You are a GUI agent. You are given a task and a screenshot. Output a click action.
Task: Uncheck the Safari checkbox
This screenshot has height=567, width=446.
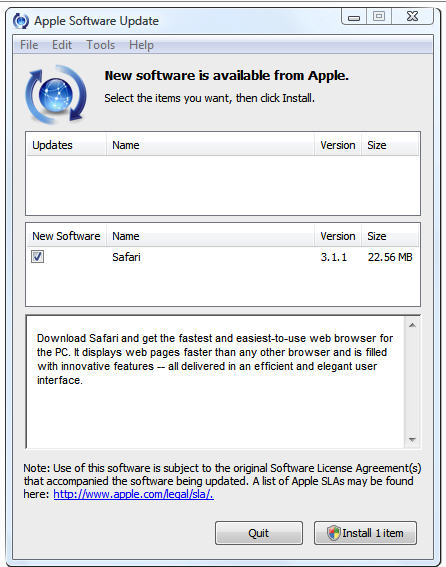37,257
